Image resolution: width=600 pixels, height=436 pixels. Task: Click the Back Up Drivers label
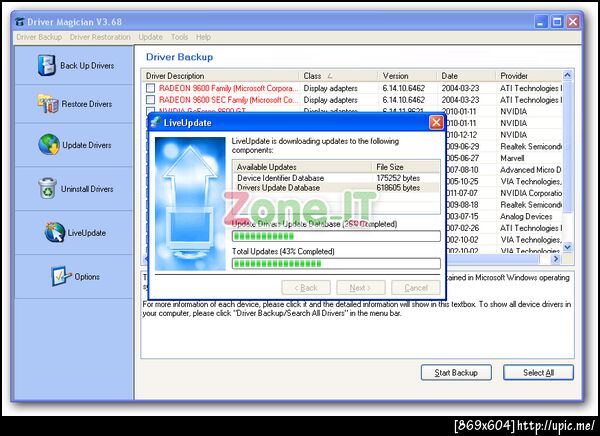(87, 65)
